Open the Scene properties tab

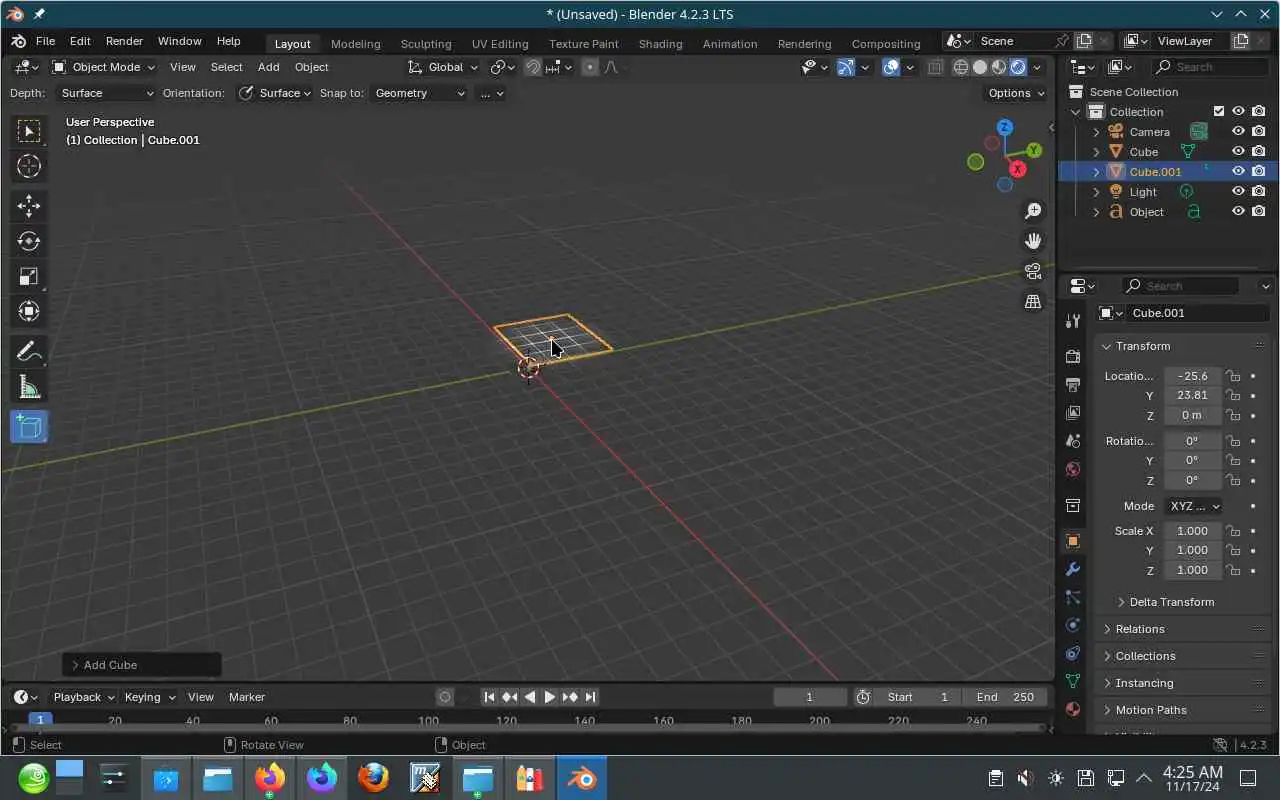pyautogui.click(x=1073, y=440)
